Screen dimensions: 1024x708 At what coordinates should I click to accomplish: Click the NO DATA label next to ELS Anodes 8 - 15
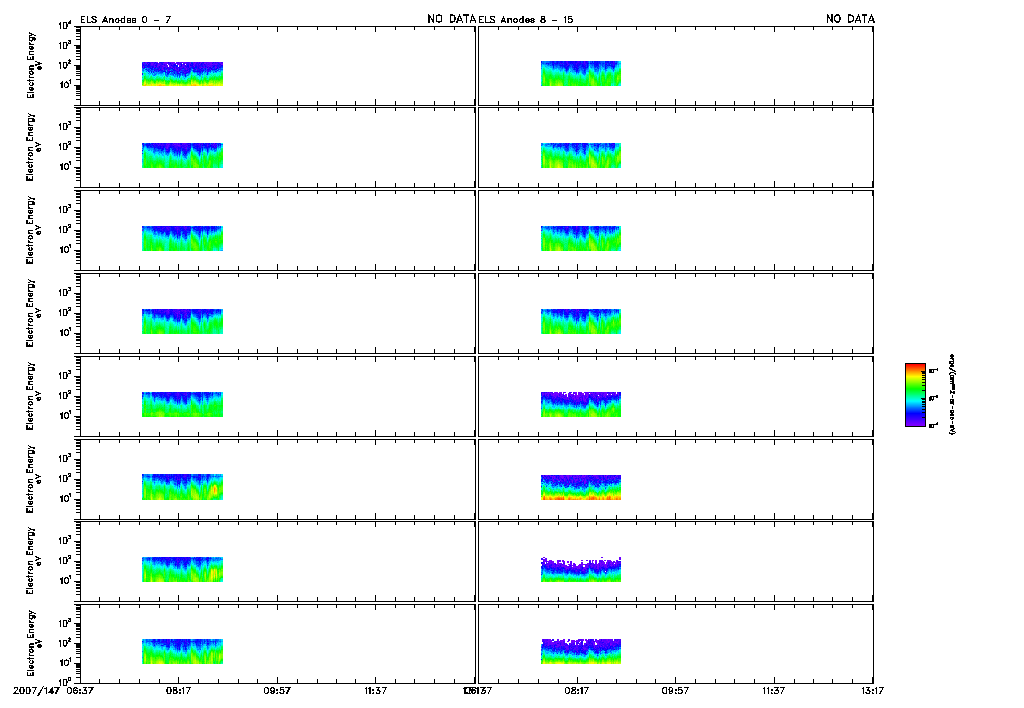pyautogui.click(x=451, y=19)
